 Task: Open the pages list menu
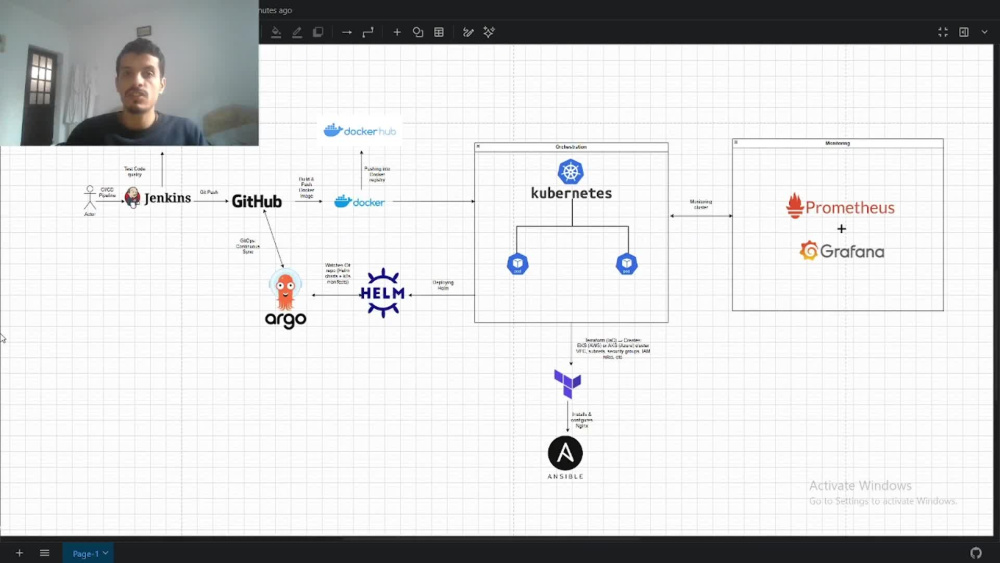[x=44, y=553]
